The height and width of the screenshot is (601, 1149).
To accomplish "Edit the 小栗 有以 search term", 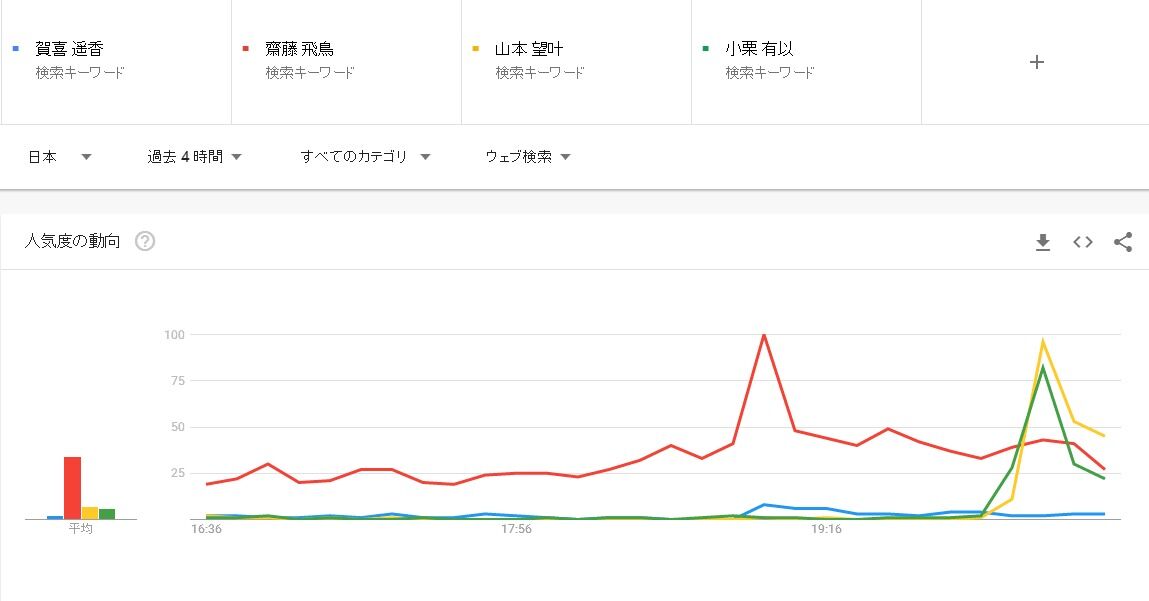I will click(x=760, y=49).
